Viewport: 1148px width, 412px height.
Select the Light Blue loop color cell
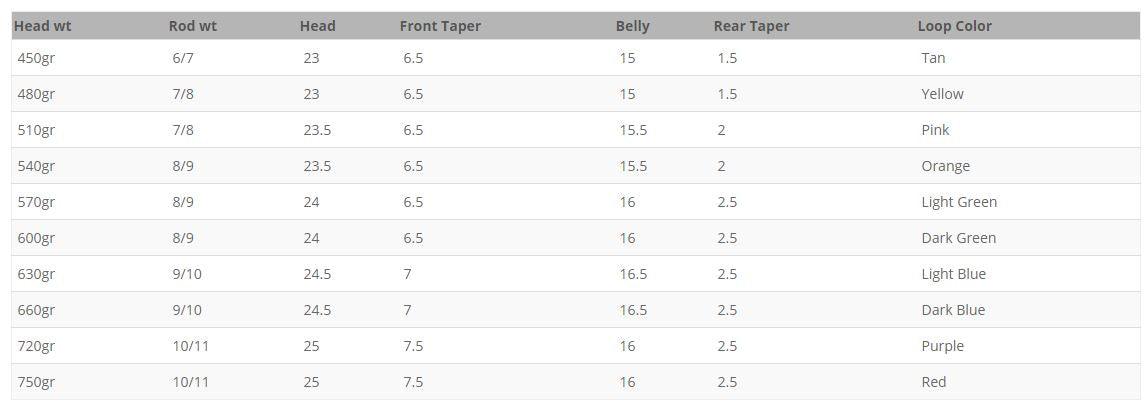click(953, 274)
